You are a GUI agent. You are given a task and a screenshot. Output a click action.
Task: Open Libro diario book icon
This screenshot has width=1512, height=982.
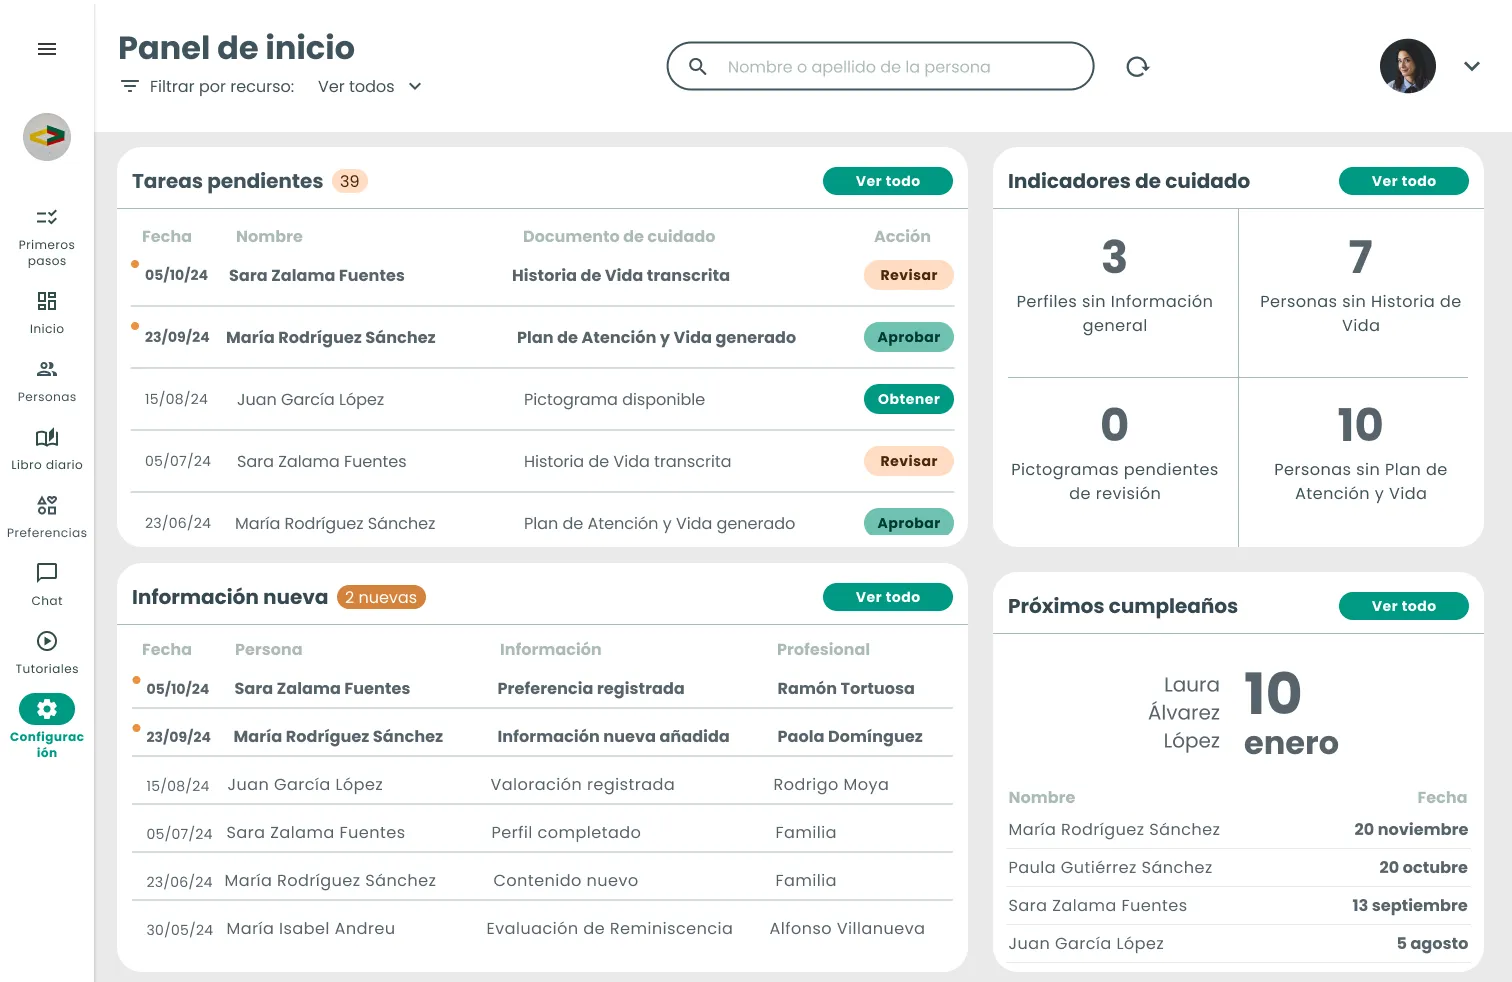(x=47, y=437)
